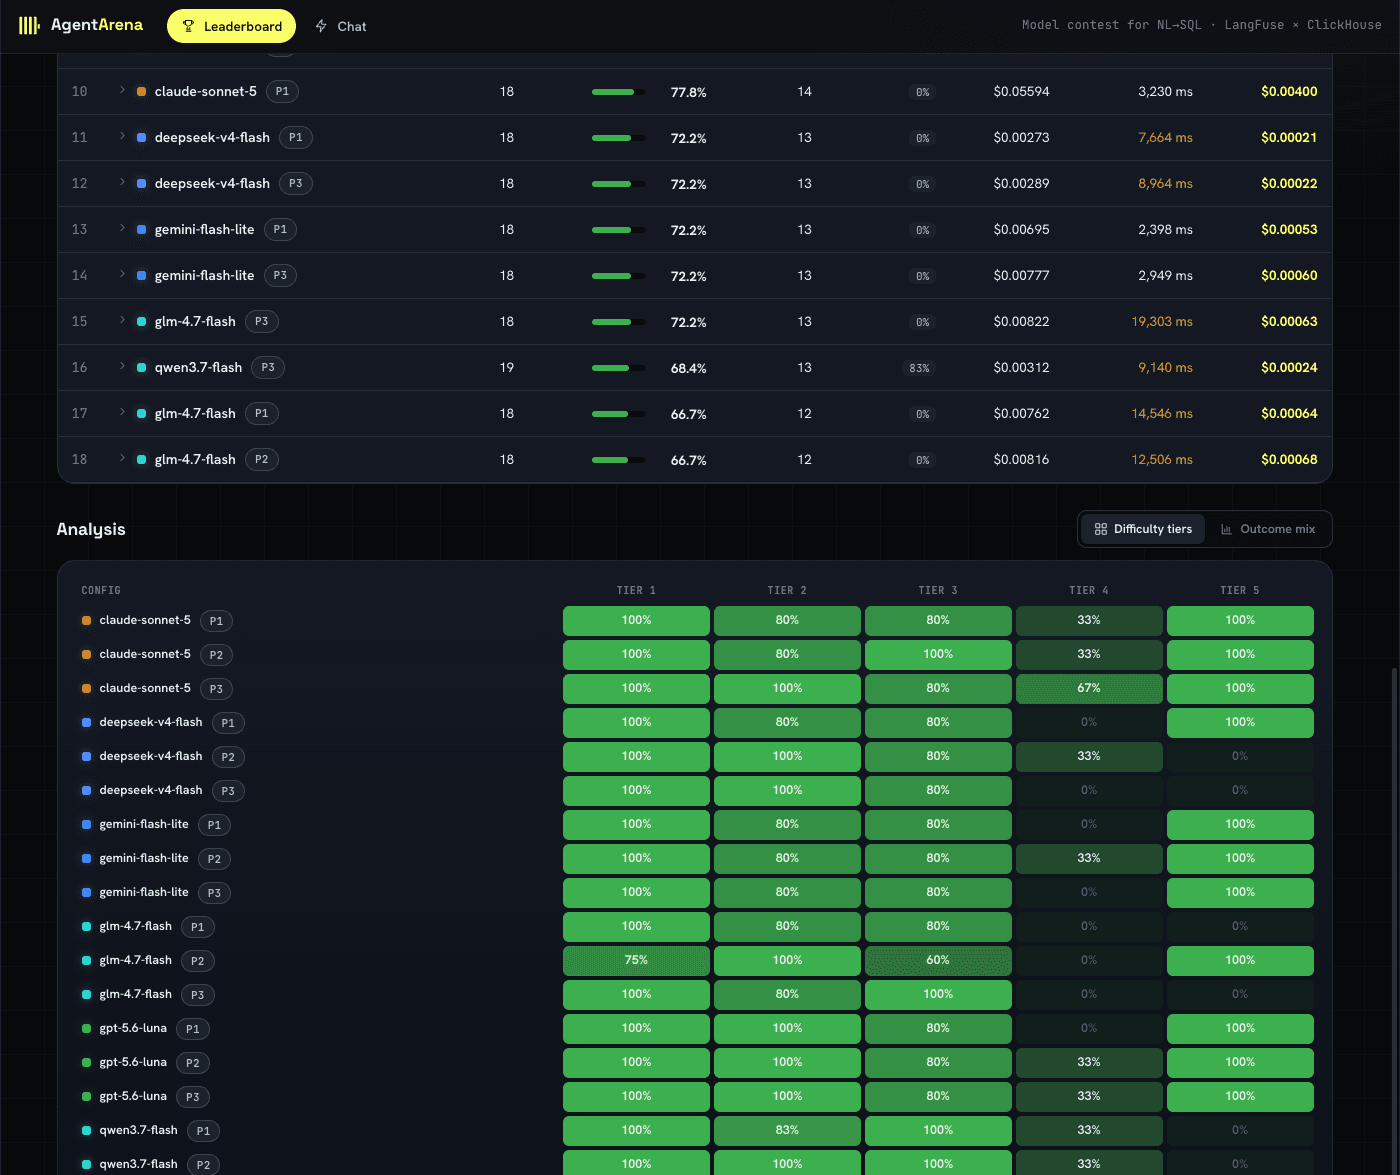Click the $0.00024 cost value for qwen3.7-flash
Viewport: 1400px width, 1175px height.
[1289, 368]
